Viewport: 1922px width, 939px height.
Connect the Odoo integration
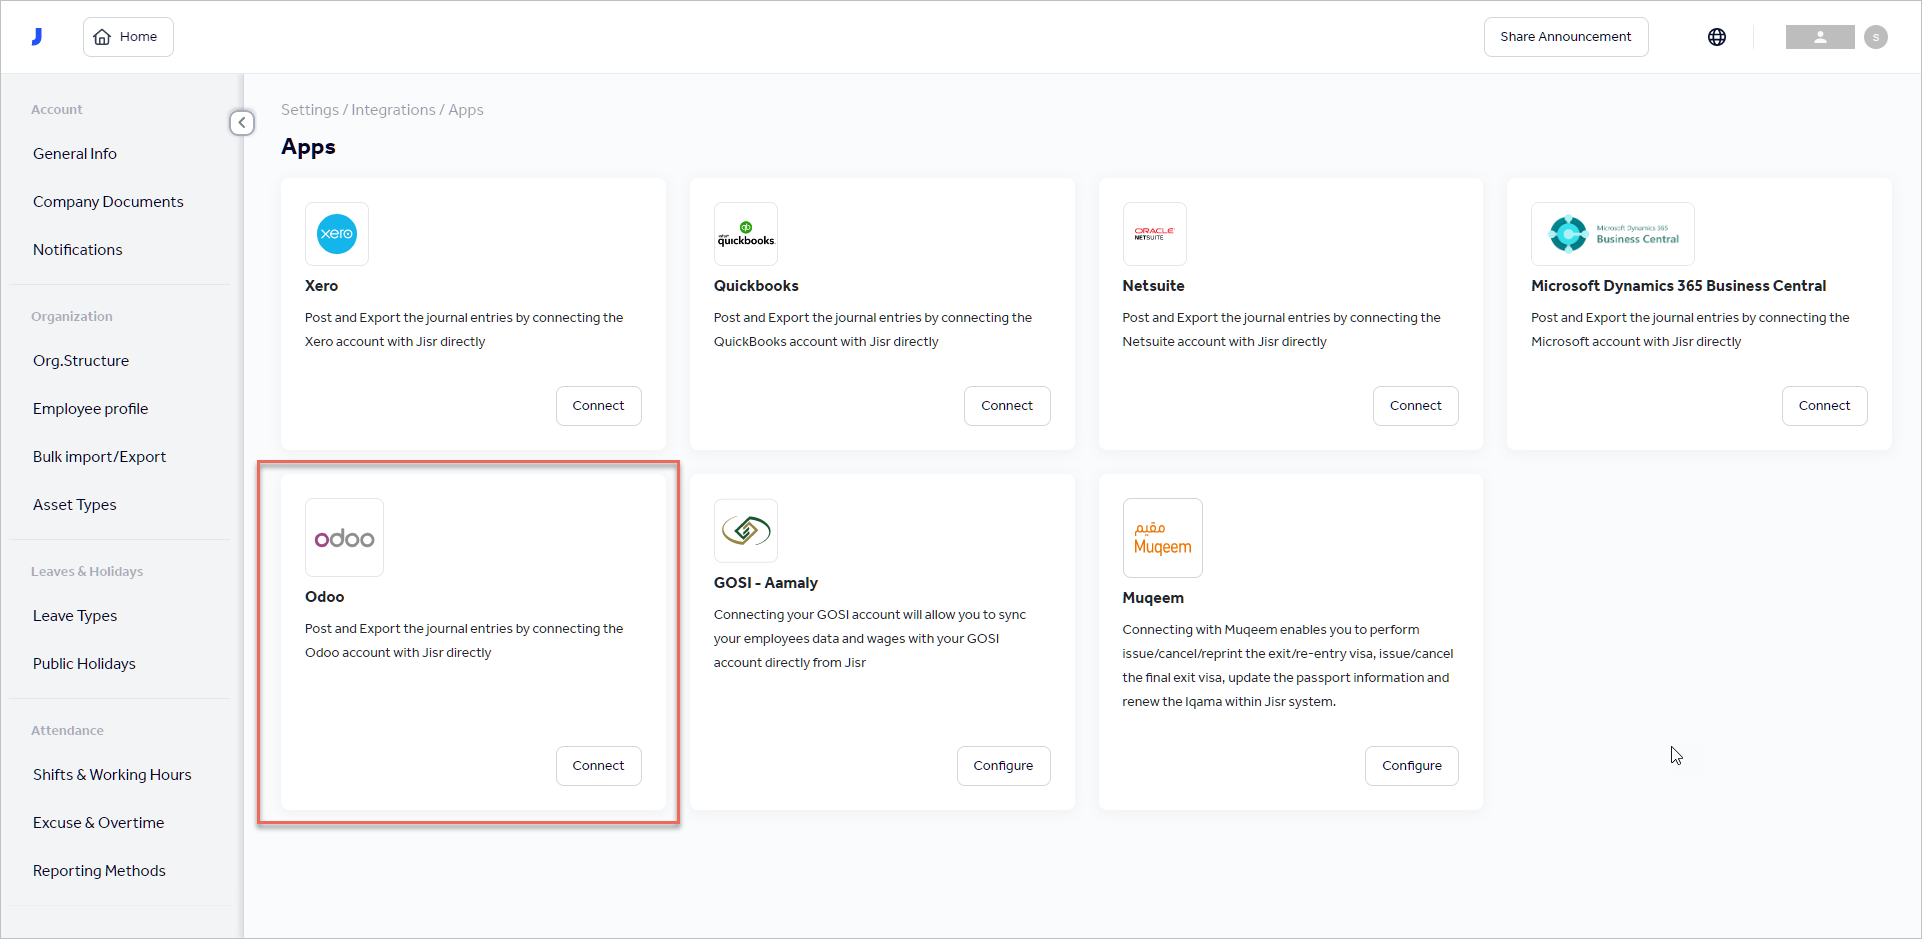coord(598,765)
